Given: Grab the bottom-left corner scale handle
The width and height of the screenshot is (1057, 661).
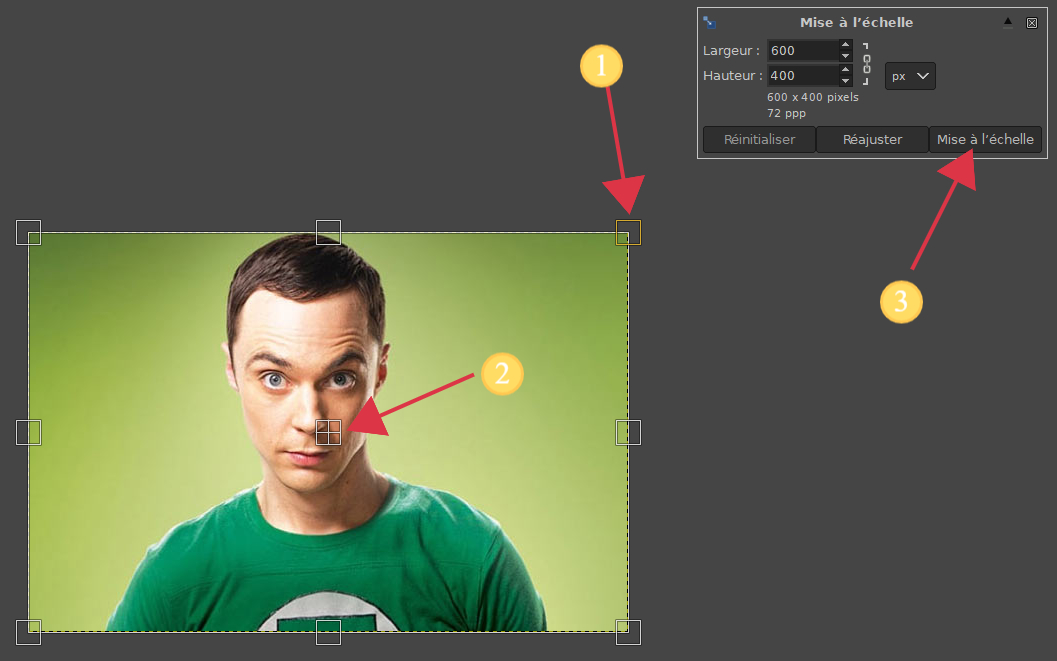Looking at the screenshot, I should pyautogui.click(x=28, y=631).
